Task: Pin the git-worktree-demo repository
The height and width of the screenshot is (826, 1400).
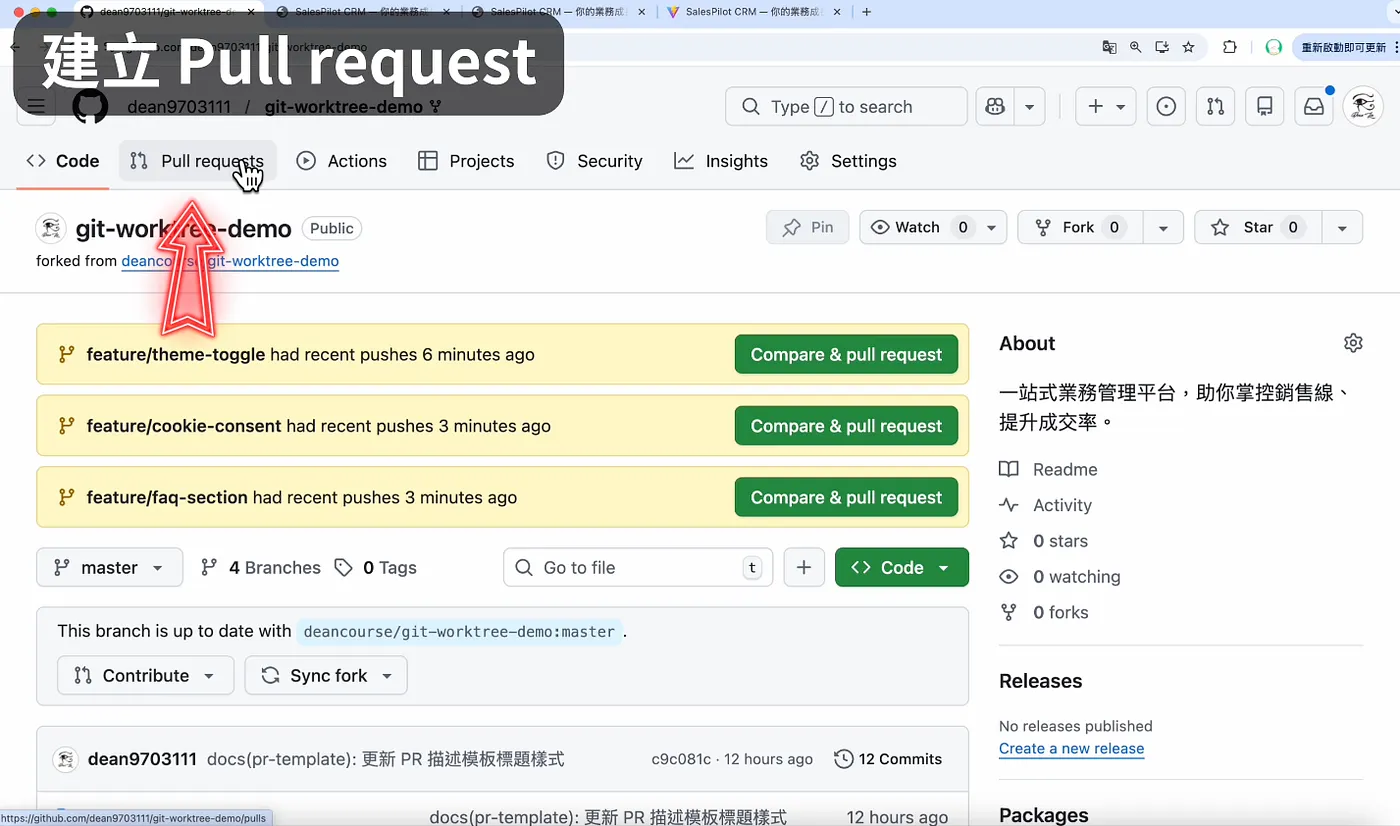Action: (x=808, y=227)
